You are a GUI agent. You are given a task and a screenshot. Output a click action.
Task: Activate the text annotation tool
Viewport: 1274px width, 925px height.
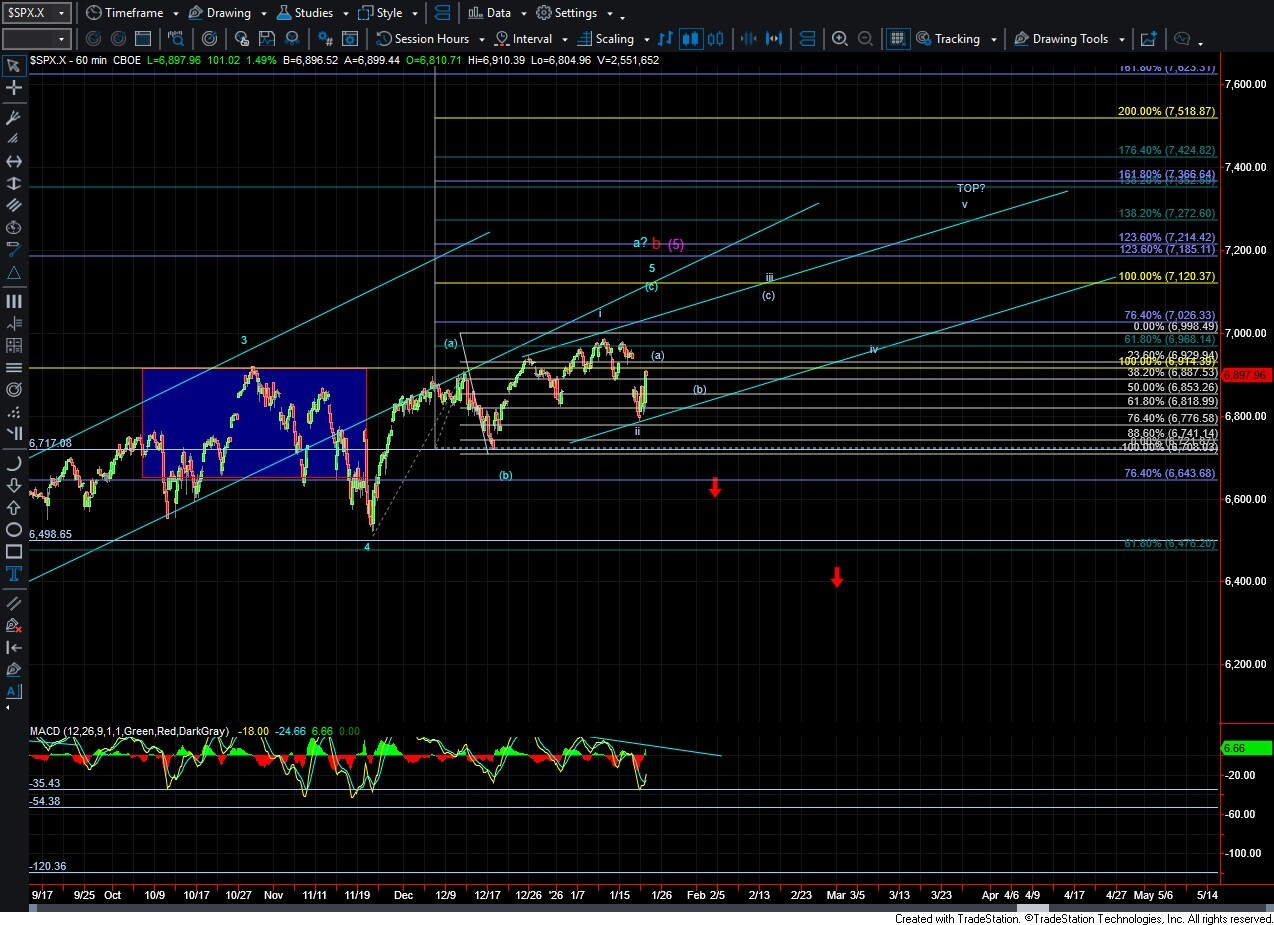13,574
